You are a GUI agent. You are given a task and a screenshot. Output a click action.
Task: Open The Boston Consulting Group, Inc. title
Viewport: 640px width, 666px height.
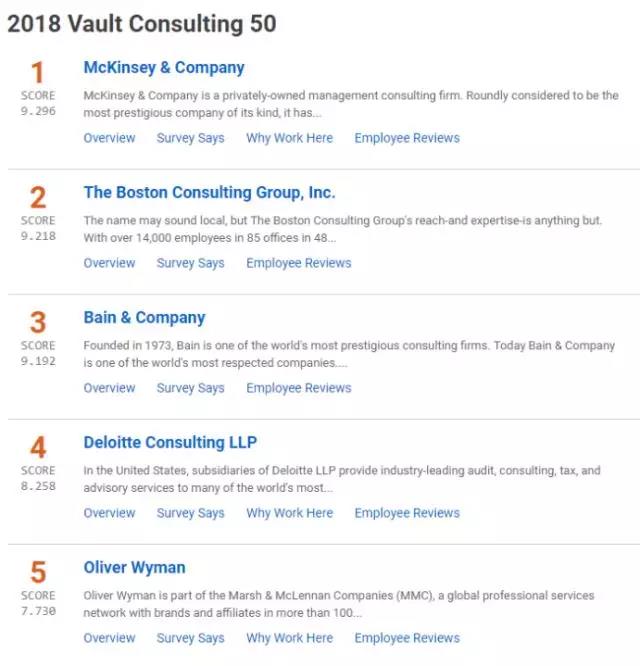click(209, 193)
